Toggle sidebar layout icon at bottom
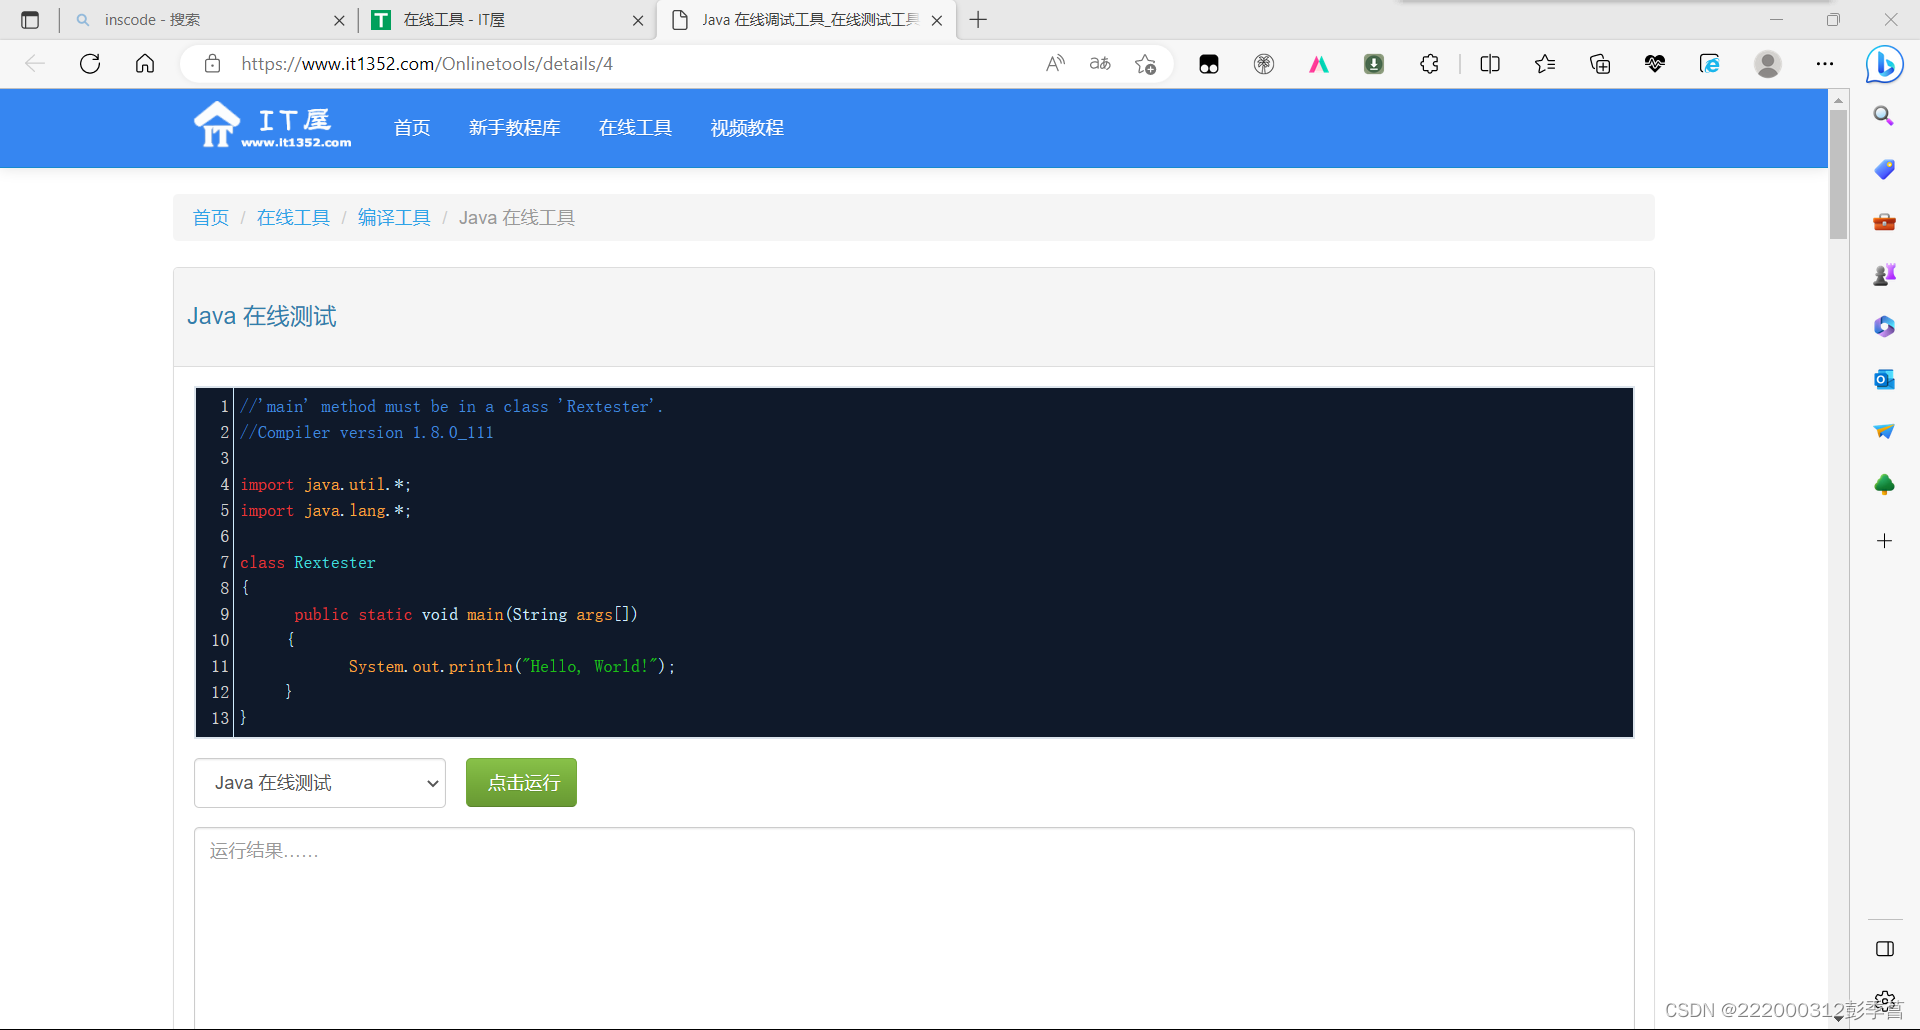The width and height of the screenshot is (1920, 1030). point(1884,949)
